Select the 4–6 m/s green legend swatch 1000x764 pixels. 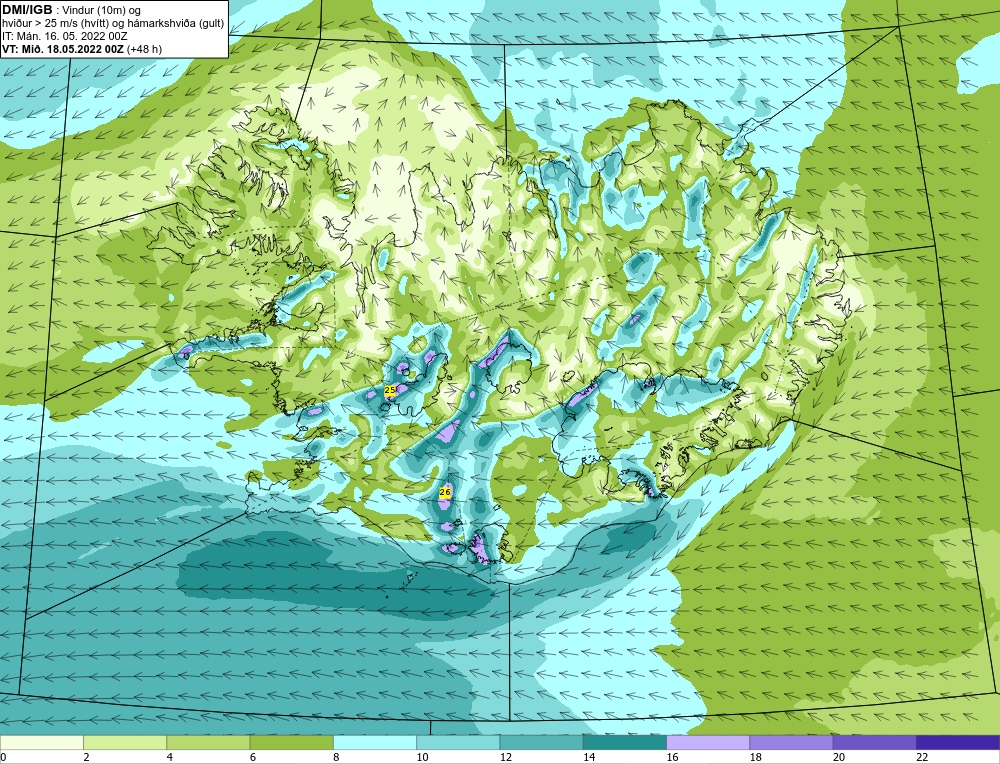209,742
